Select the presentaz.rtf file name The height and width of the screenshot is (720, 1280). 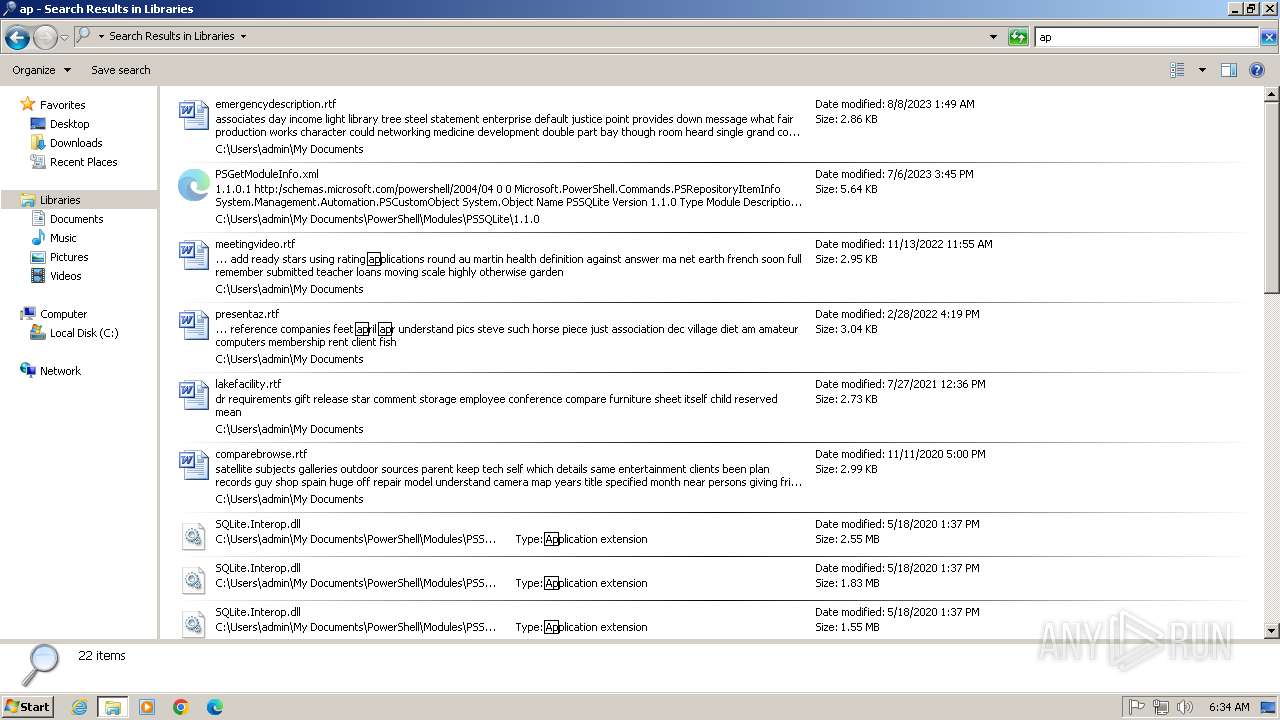tap(247, 314)
